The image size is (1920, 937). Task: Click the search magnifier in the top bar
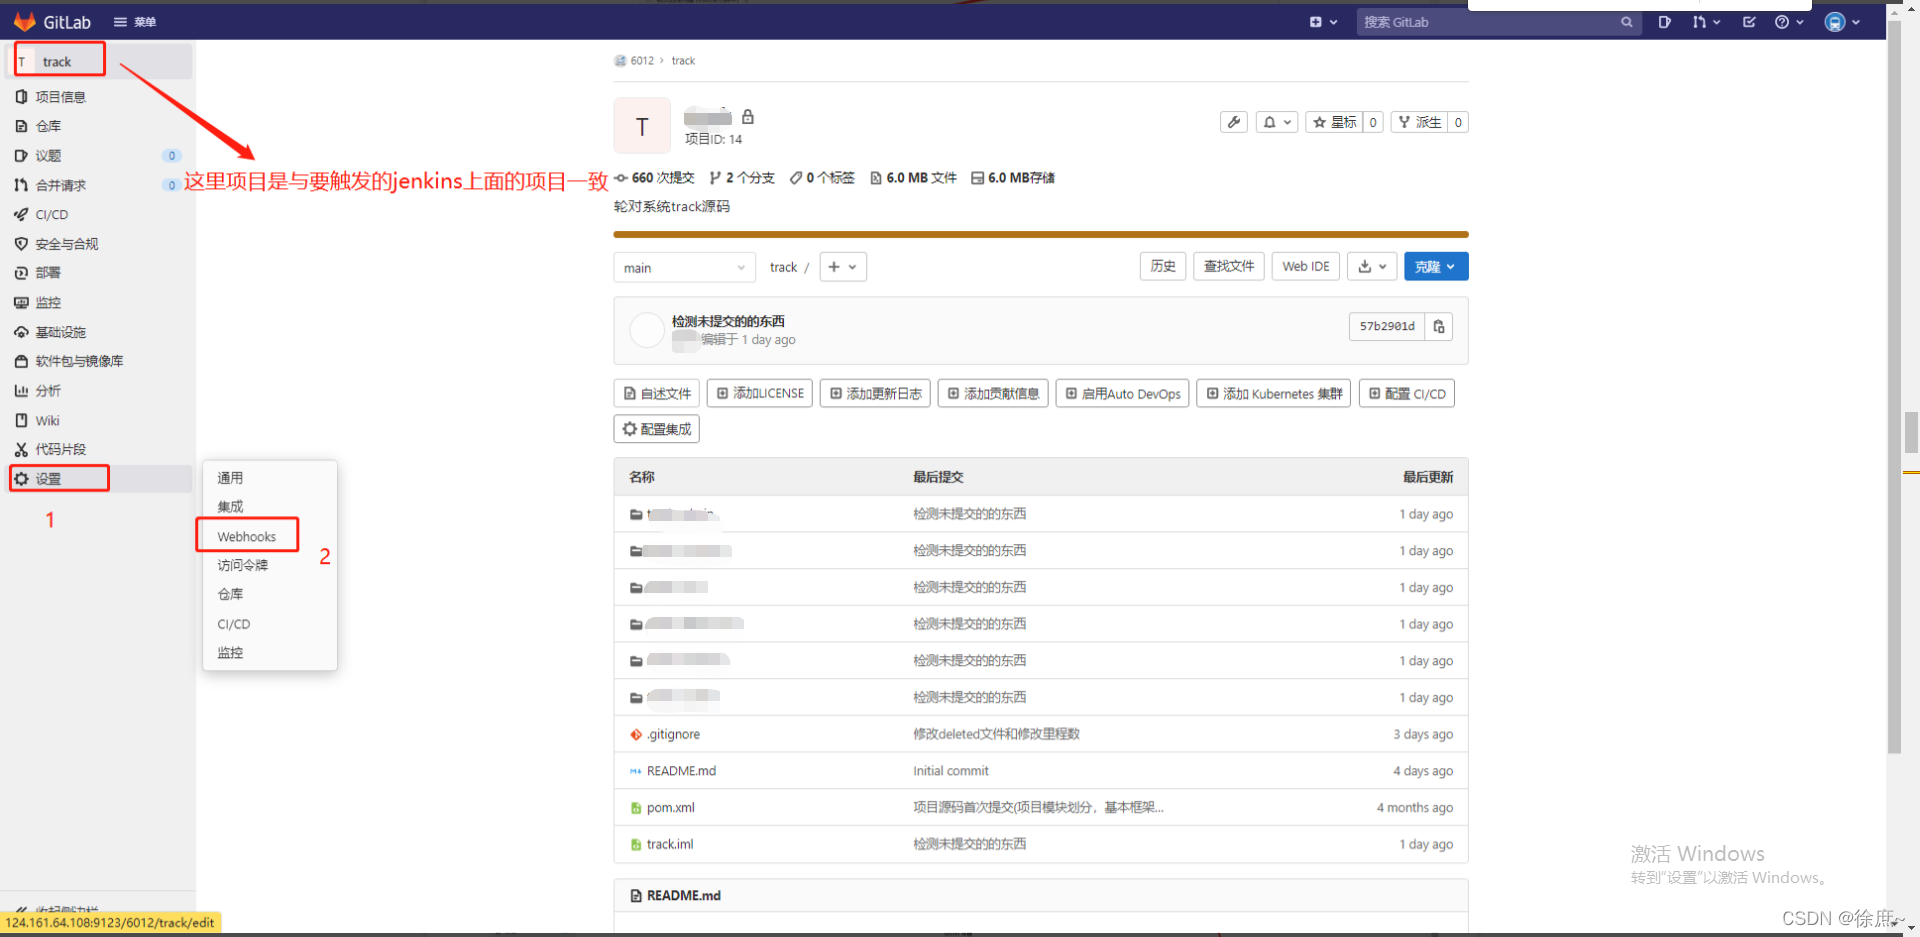(1626, 21)
